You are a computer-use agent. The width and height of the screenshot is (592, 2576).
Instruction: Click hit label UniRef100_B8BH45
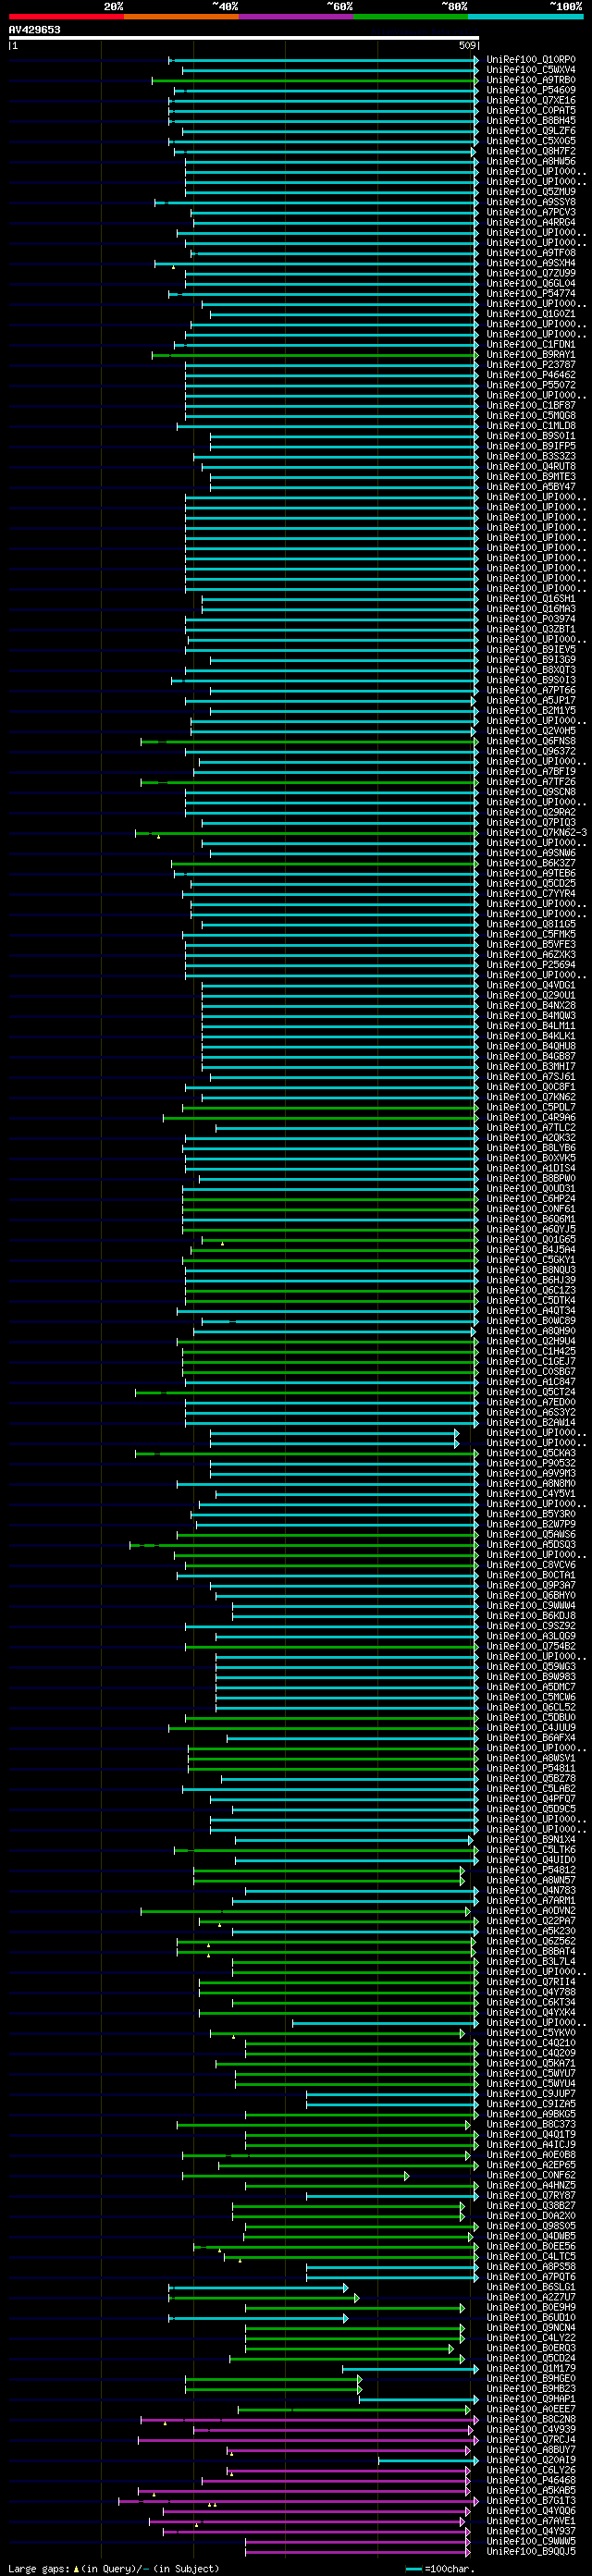531,121
